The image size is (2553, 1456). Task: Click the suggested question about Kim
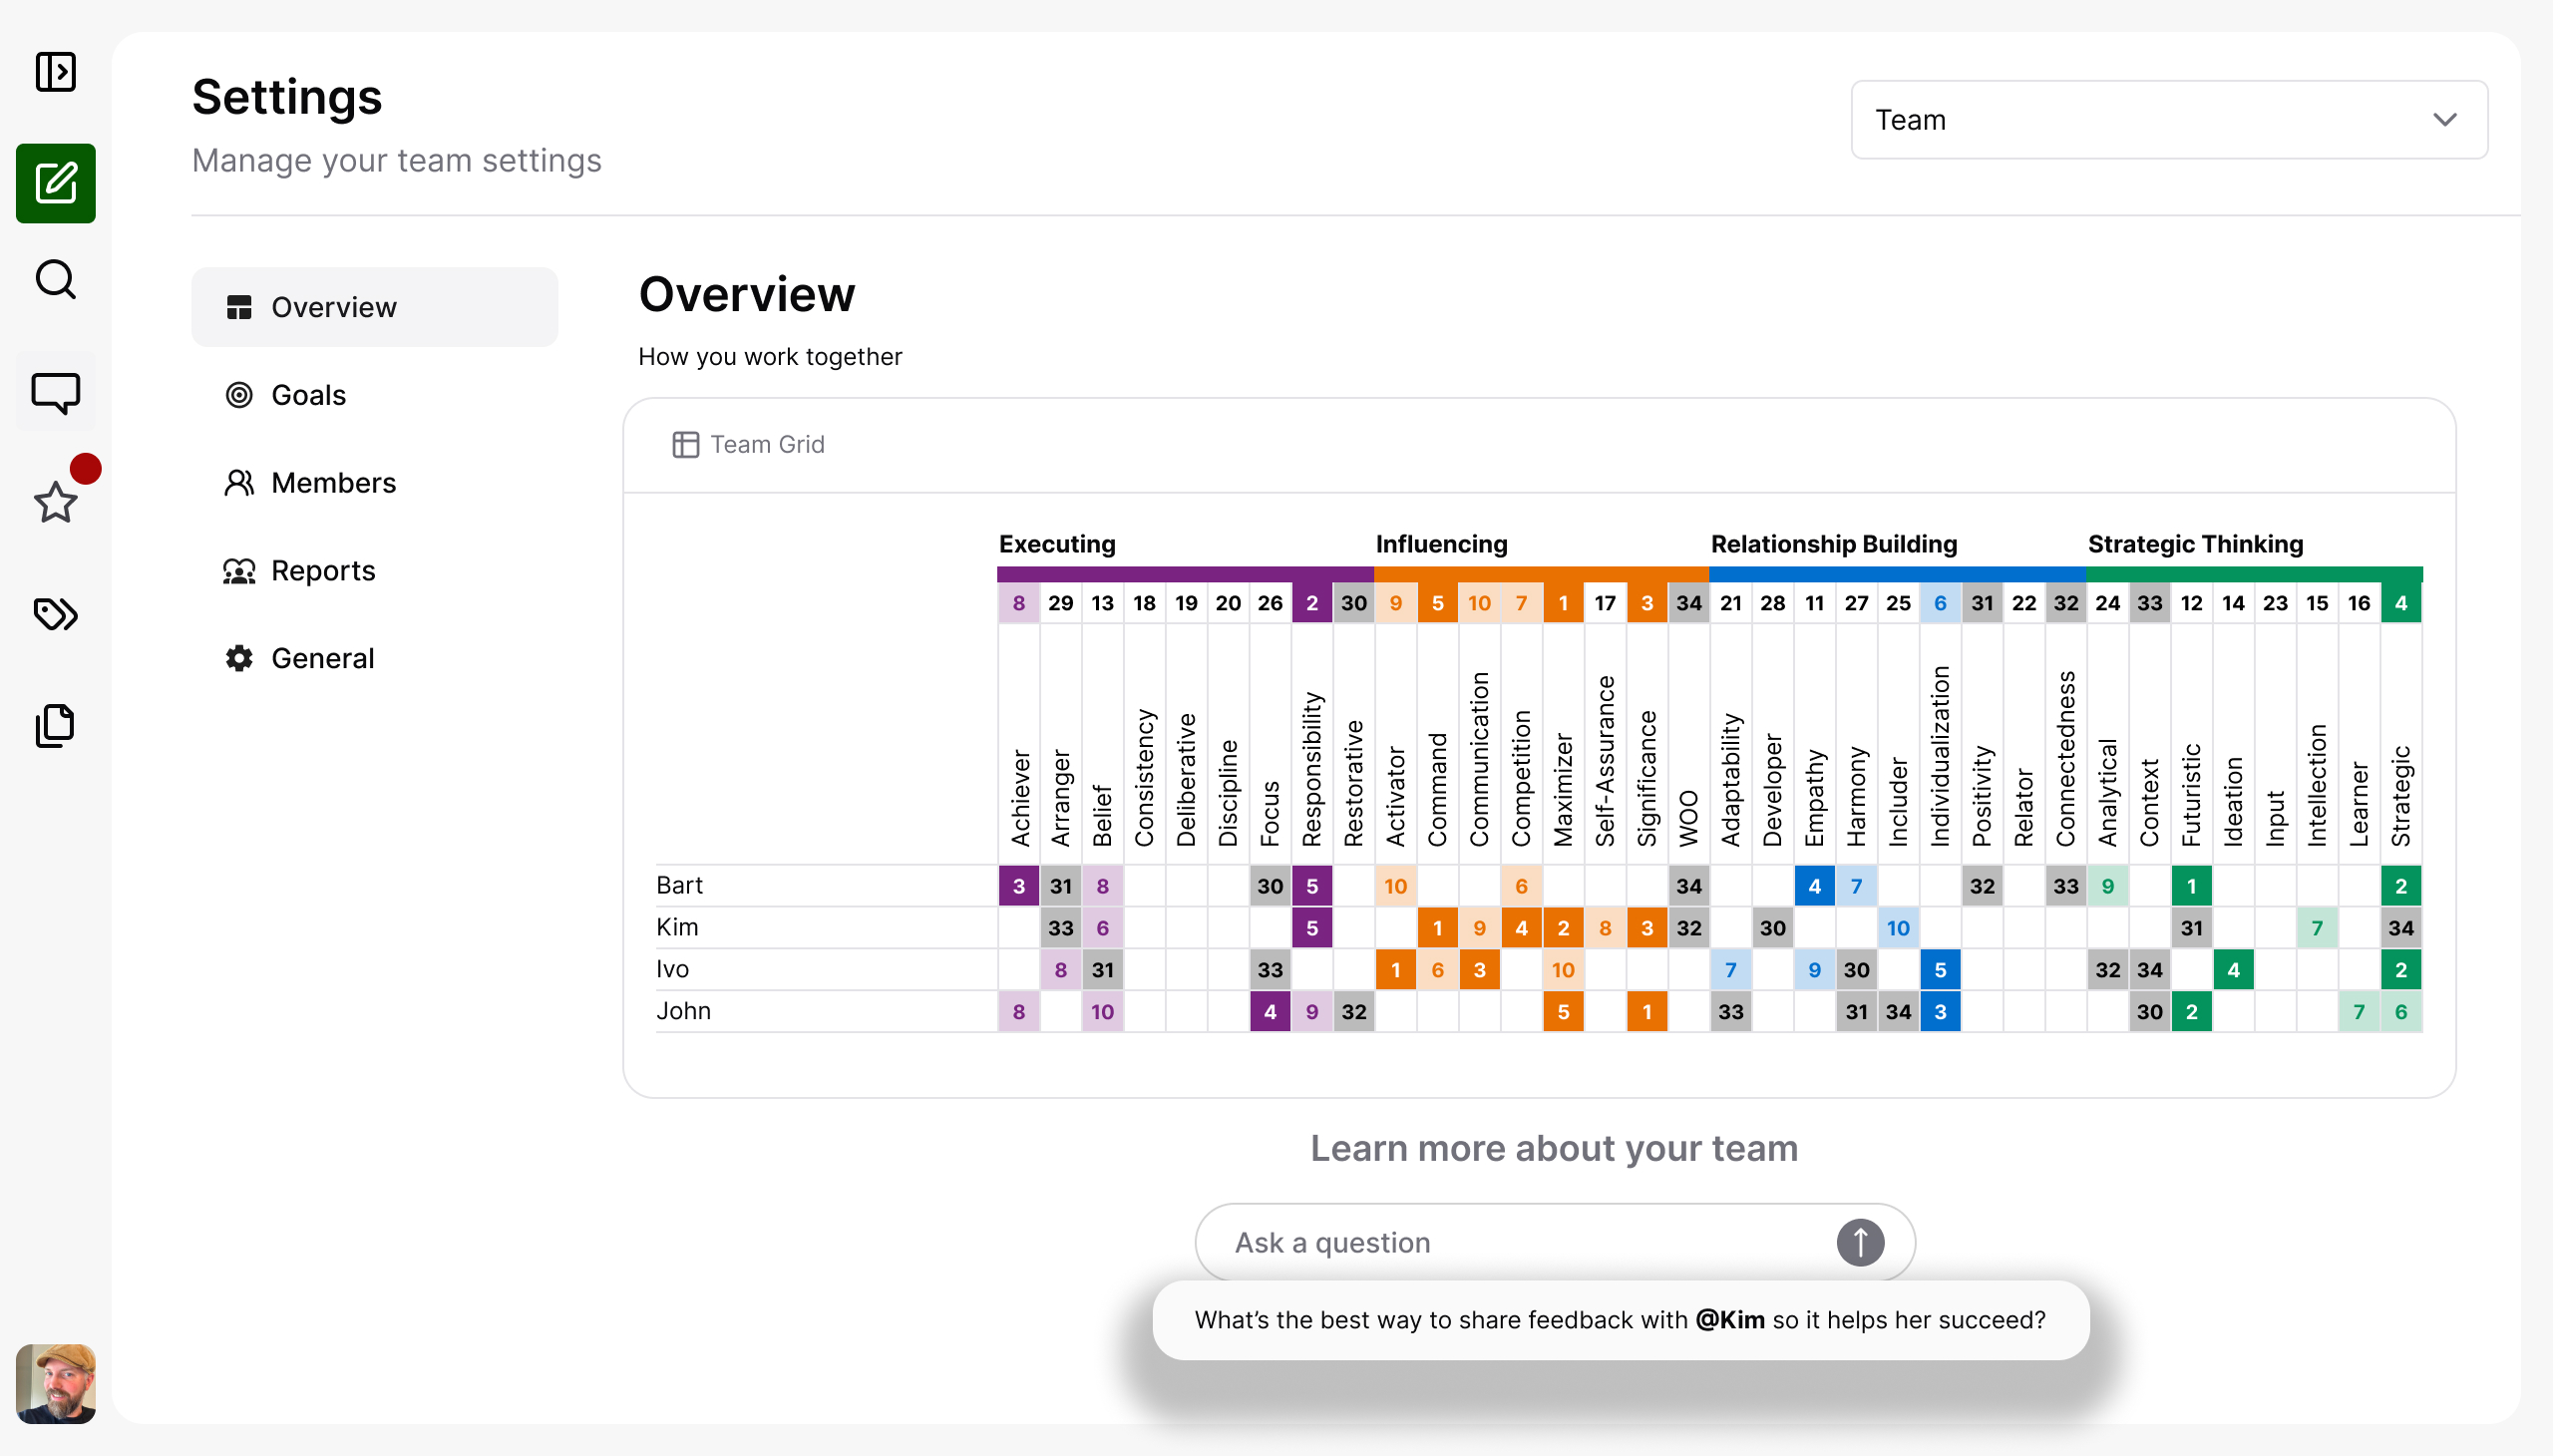tap(1619, 1320)
